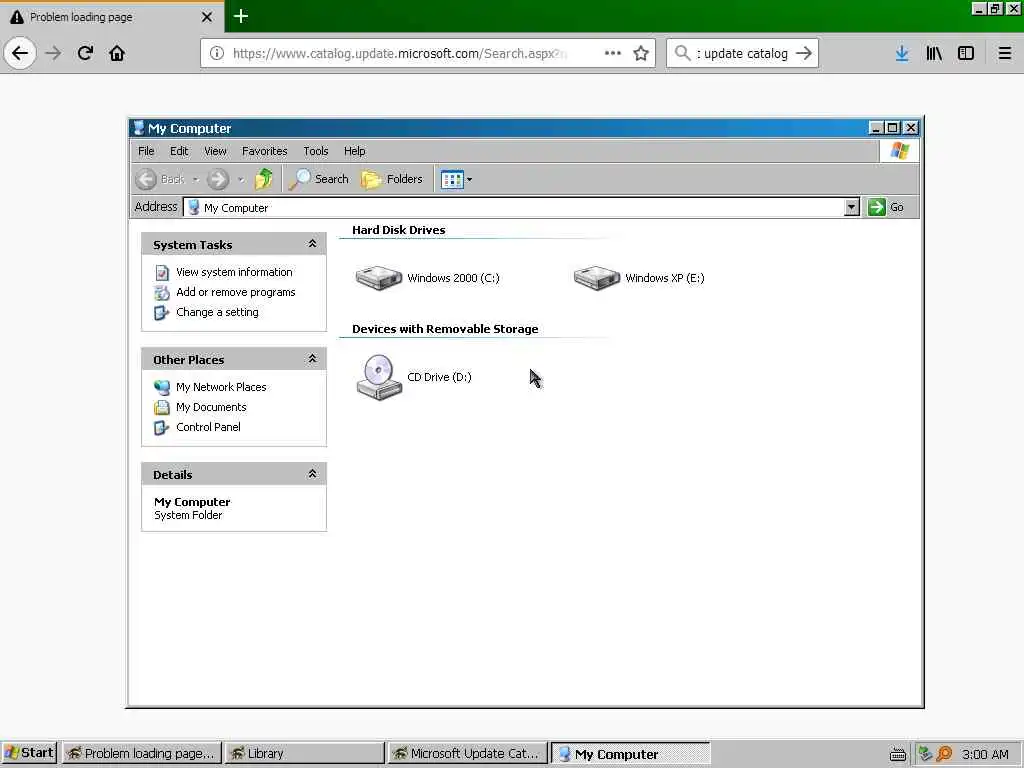1024x768 pixels.
Task: Open Control Panel link
Action: tap(208, 426)
